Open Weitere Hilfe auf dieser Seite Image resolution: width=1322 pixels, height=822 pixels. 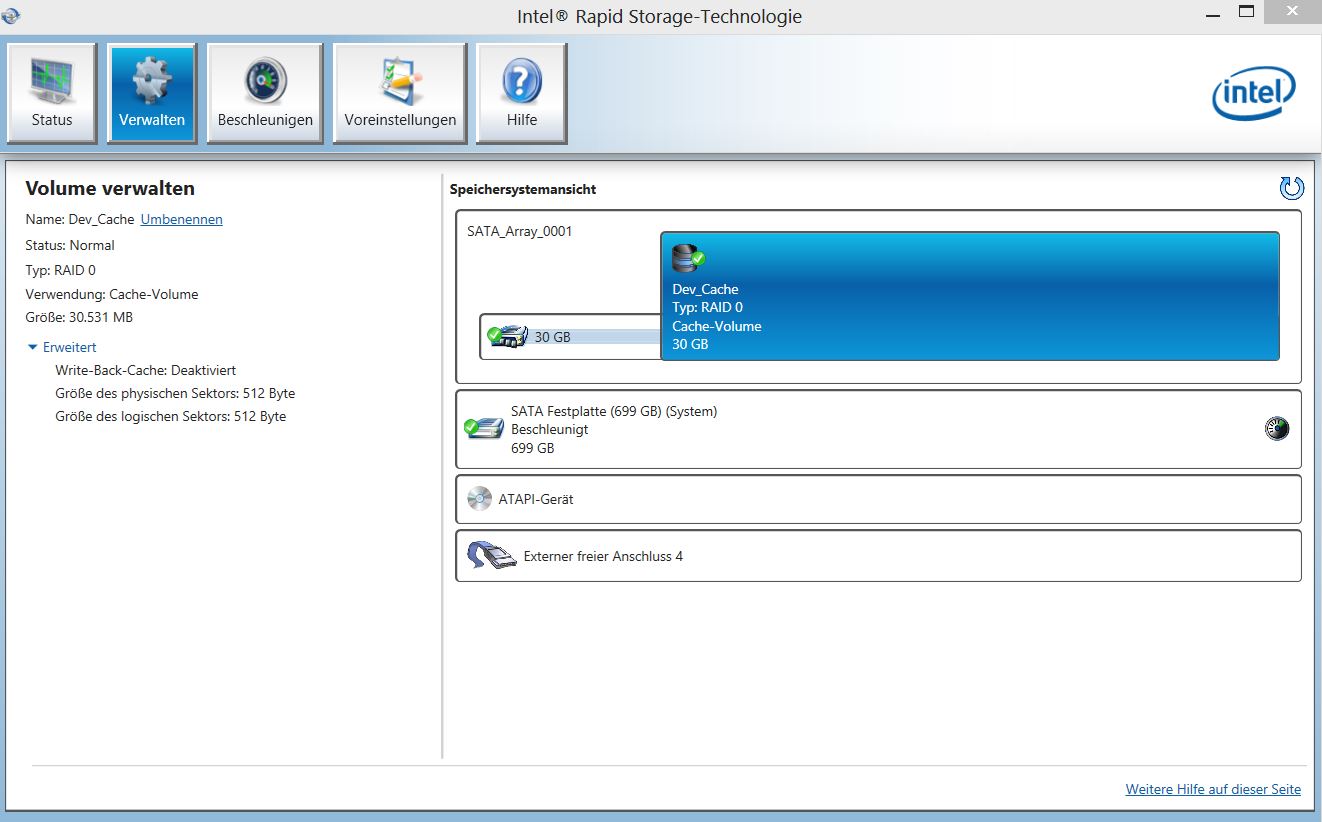(x=1213, y=789)
